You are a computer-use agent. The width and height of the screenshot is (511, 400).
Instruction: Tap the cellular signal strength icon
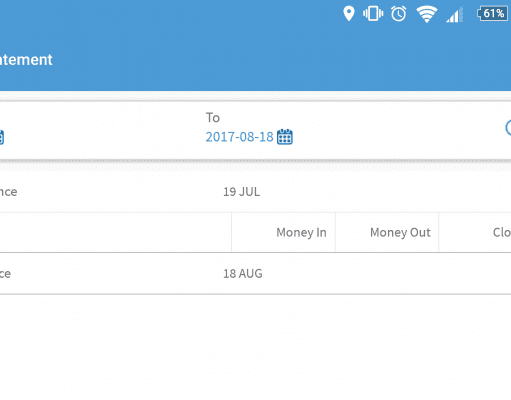pyautogui.click(x=455, y=15)
